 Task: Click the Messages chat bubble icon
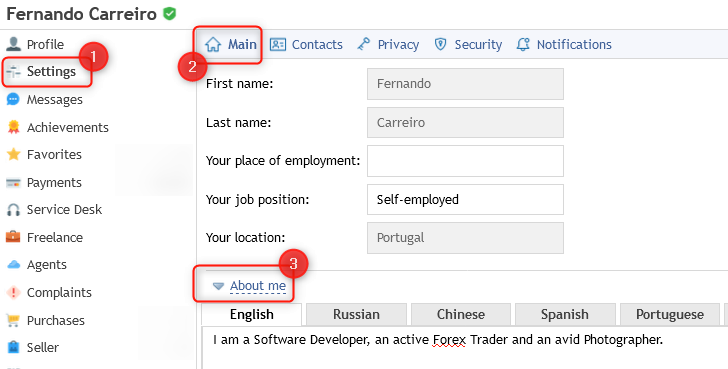point(13,99)
